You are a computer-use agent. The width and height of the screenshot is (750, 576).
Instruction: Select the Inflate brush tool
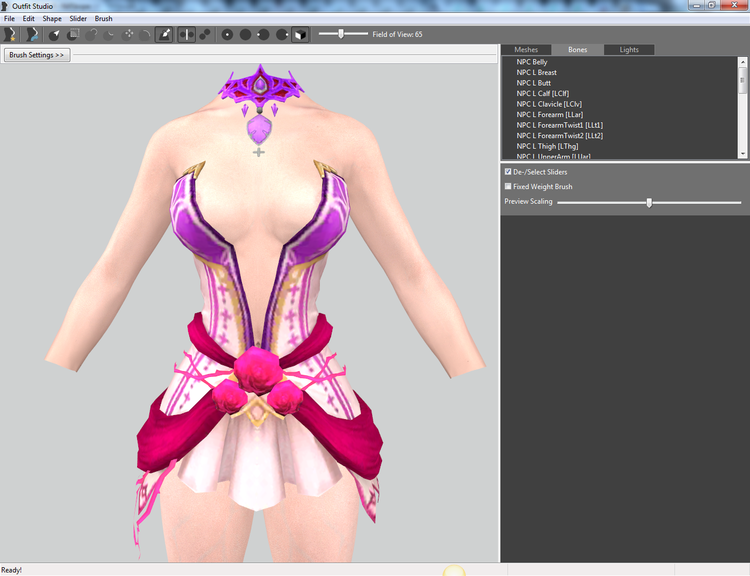click(x=91, y=34)
